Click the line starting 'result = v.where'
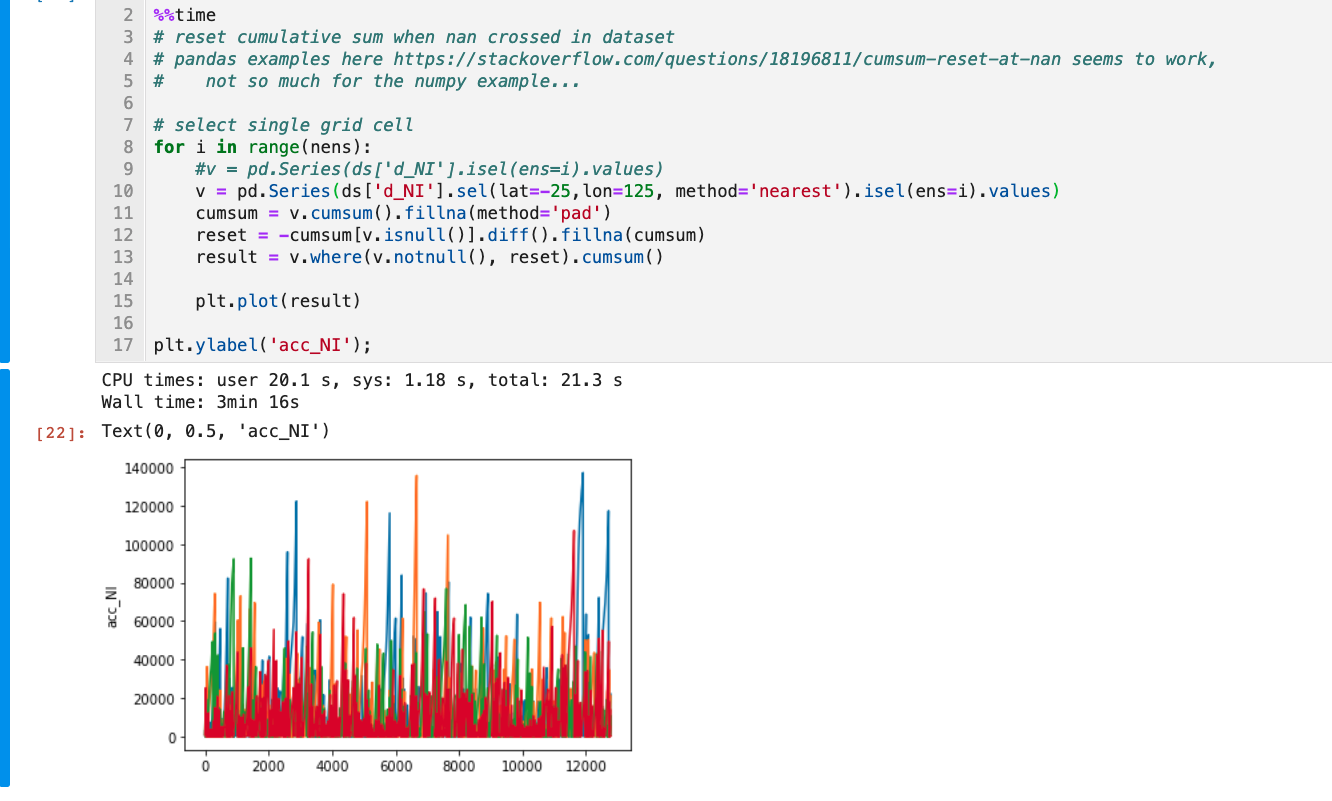Image resolution: width=1332 pixels, height=801 pixels. [430, 257]
